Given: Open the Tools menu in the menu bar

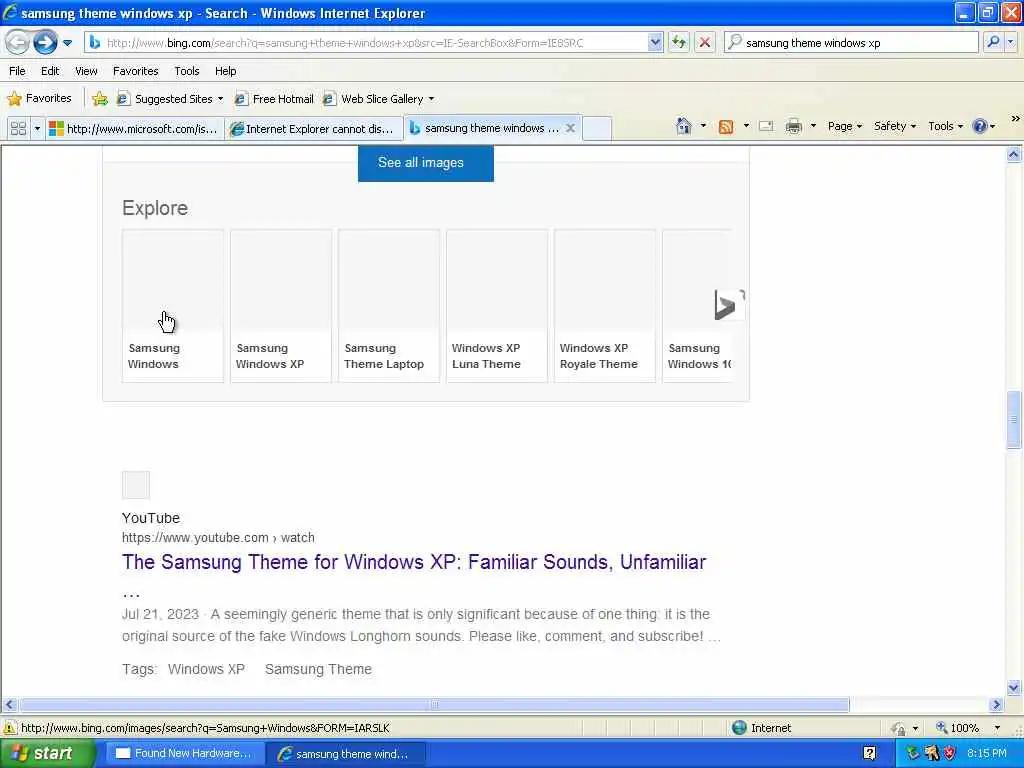Looking at the screenshot, I should [186, 71].
